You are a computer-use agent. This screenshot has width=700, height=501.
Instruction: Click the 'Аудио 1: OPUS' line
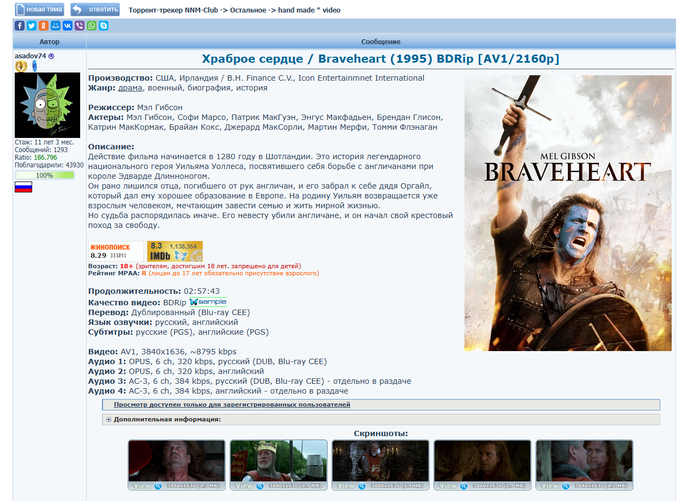click(x=208, y=361)
